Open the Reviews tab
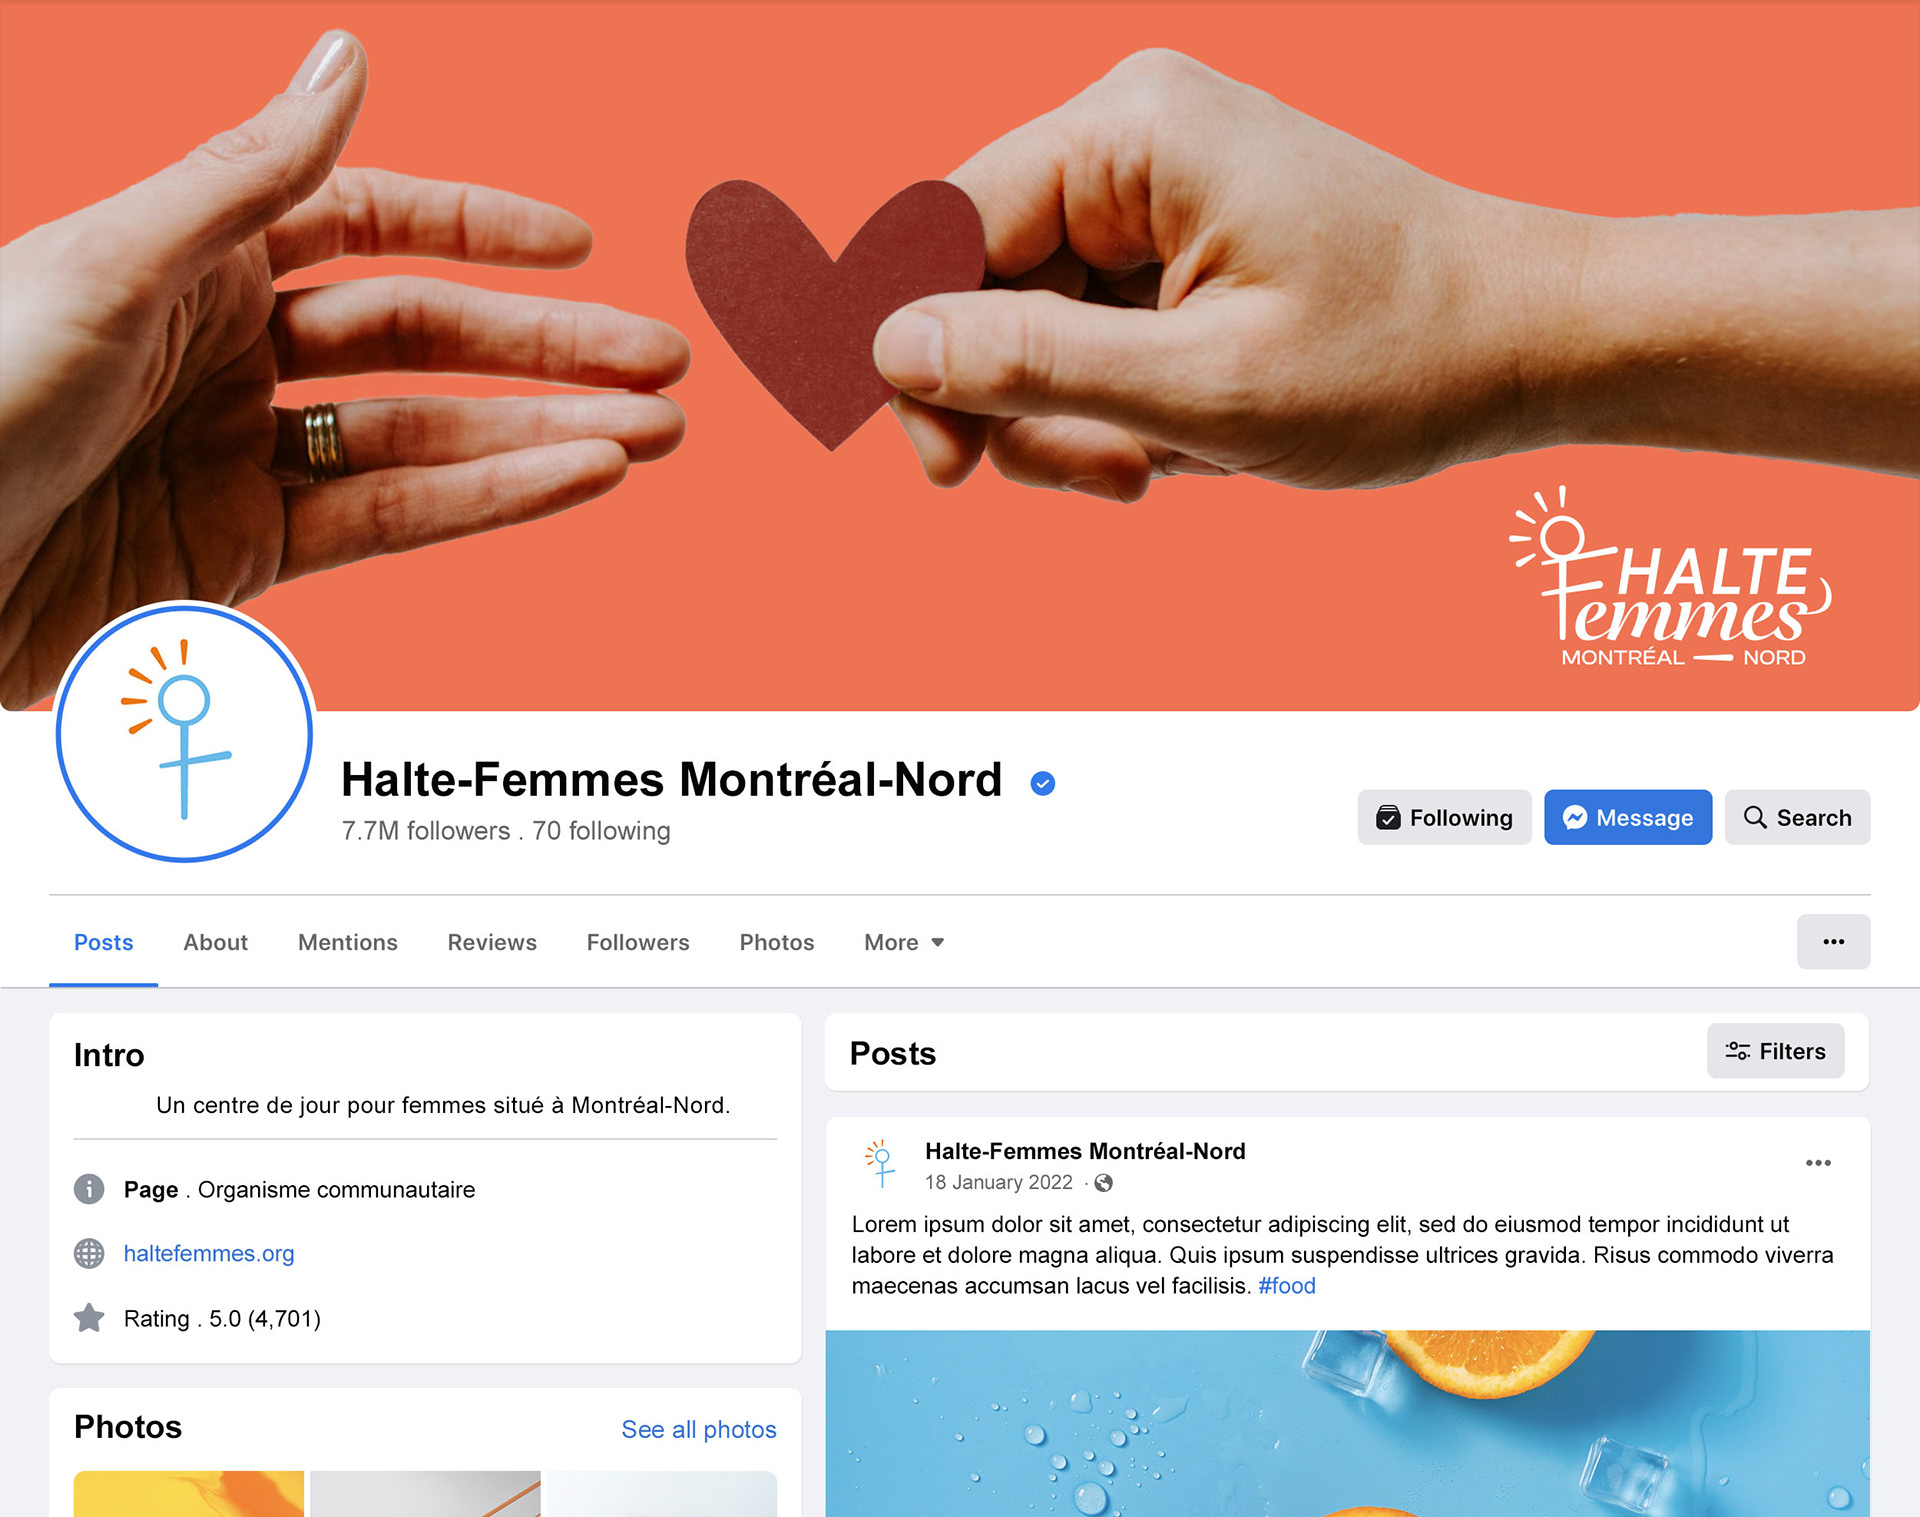 pyautogui.click(x=492, y=942)
